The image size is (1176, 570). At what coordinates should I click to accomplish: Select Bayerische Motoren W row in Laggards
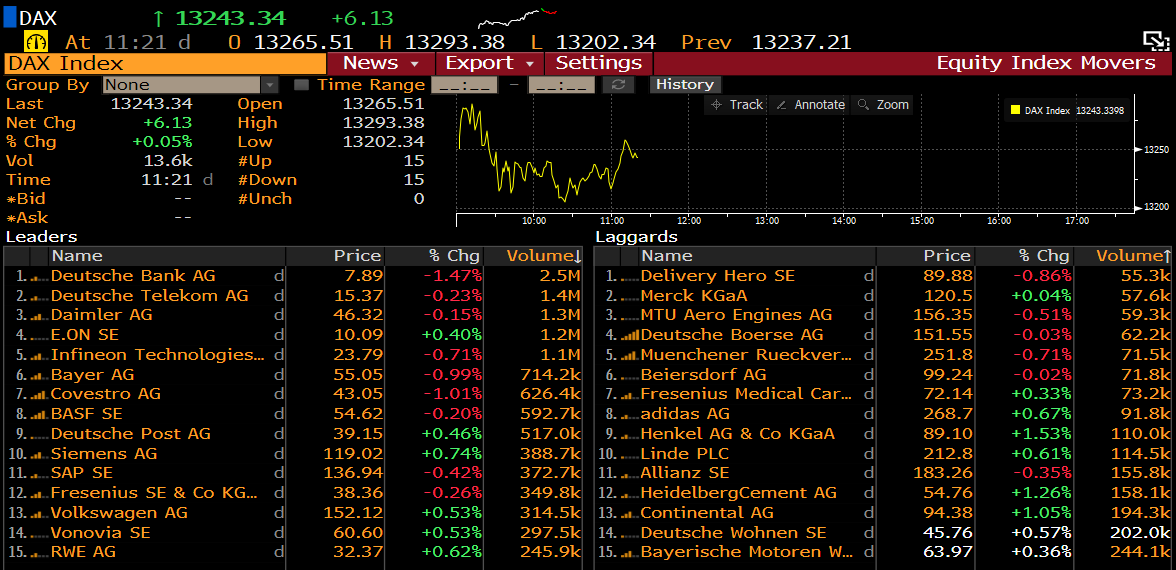click(884, 552)
